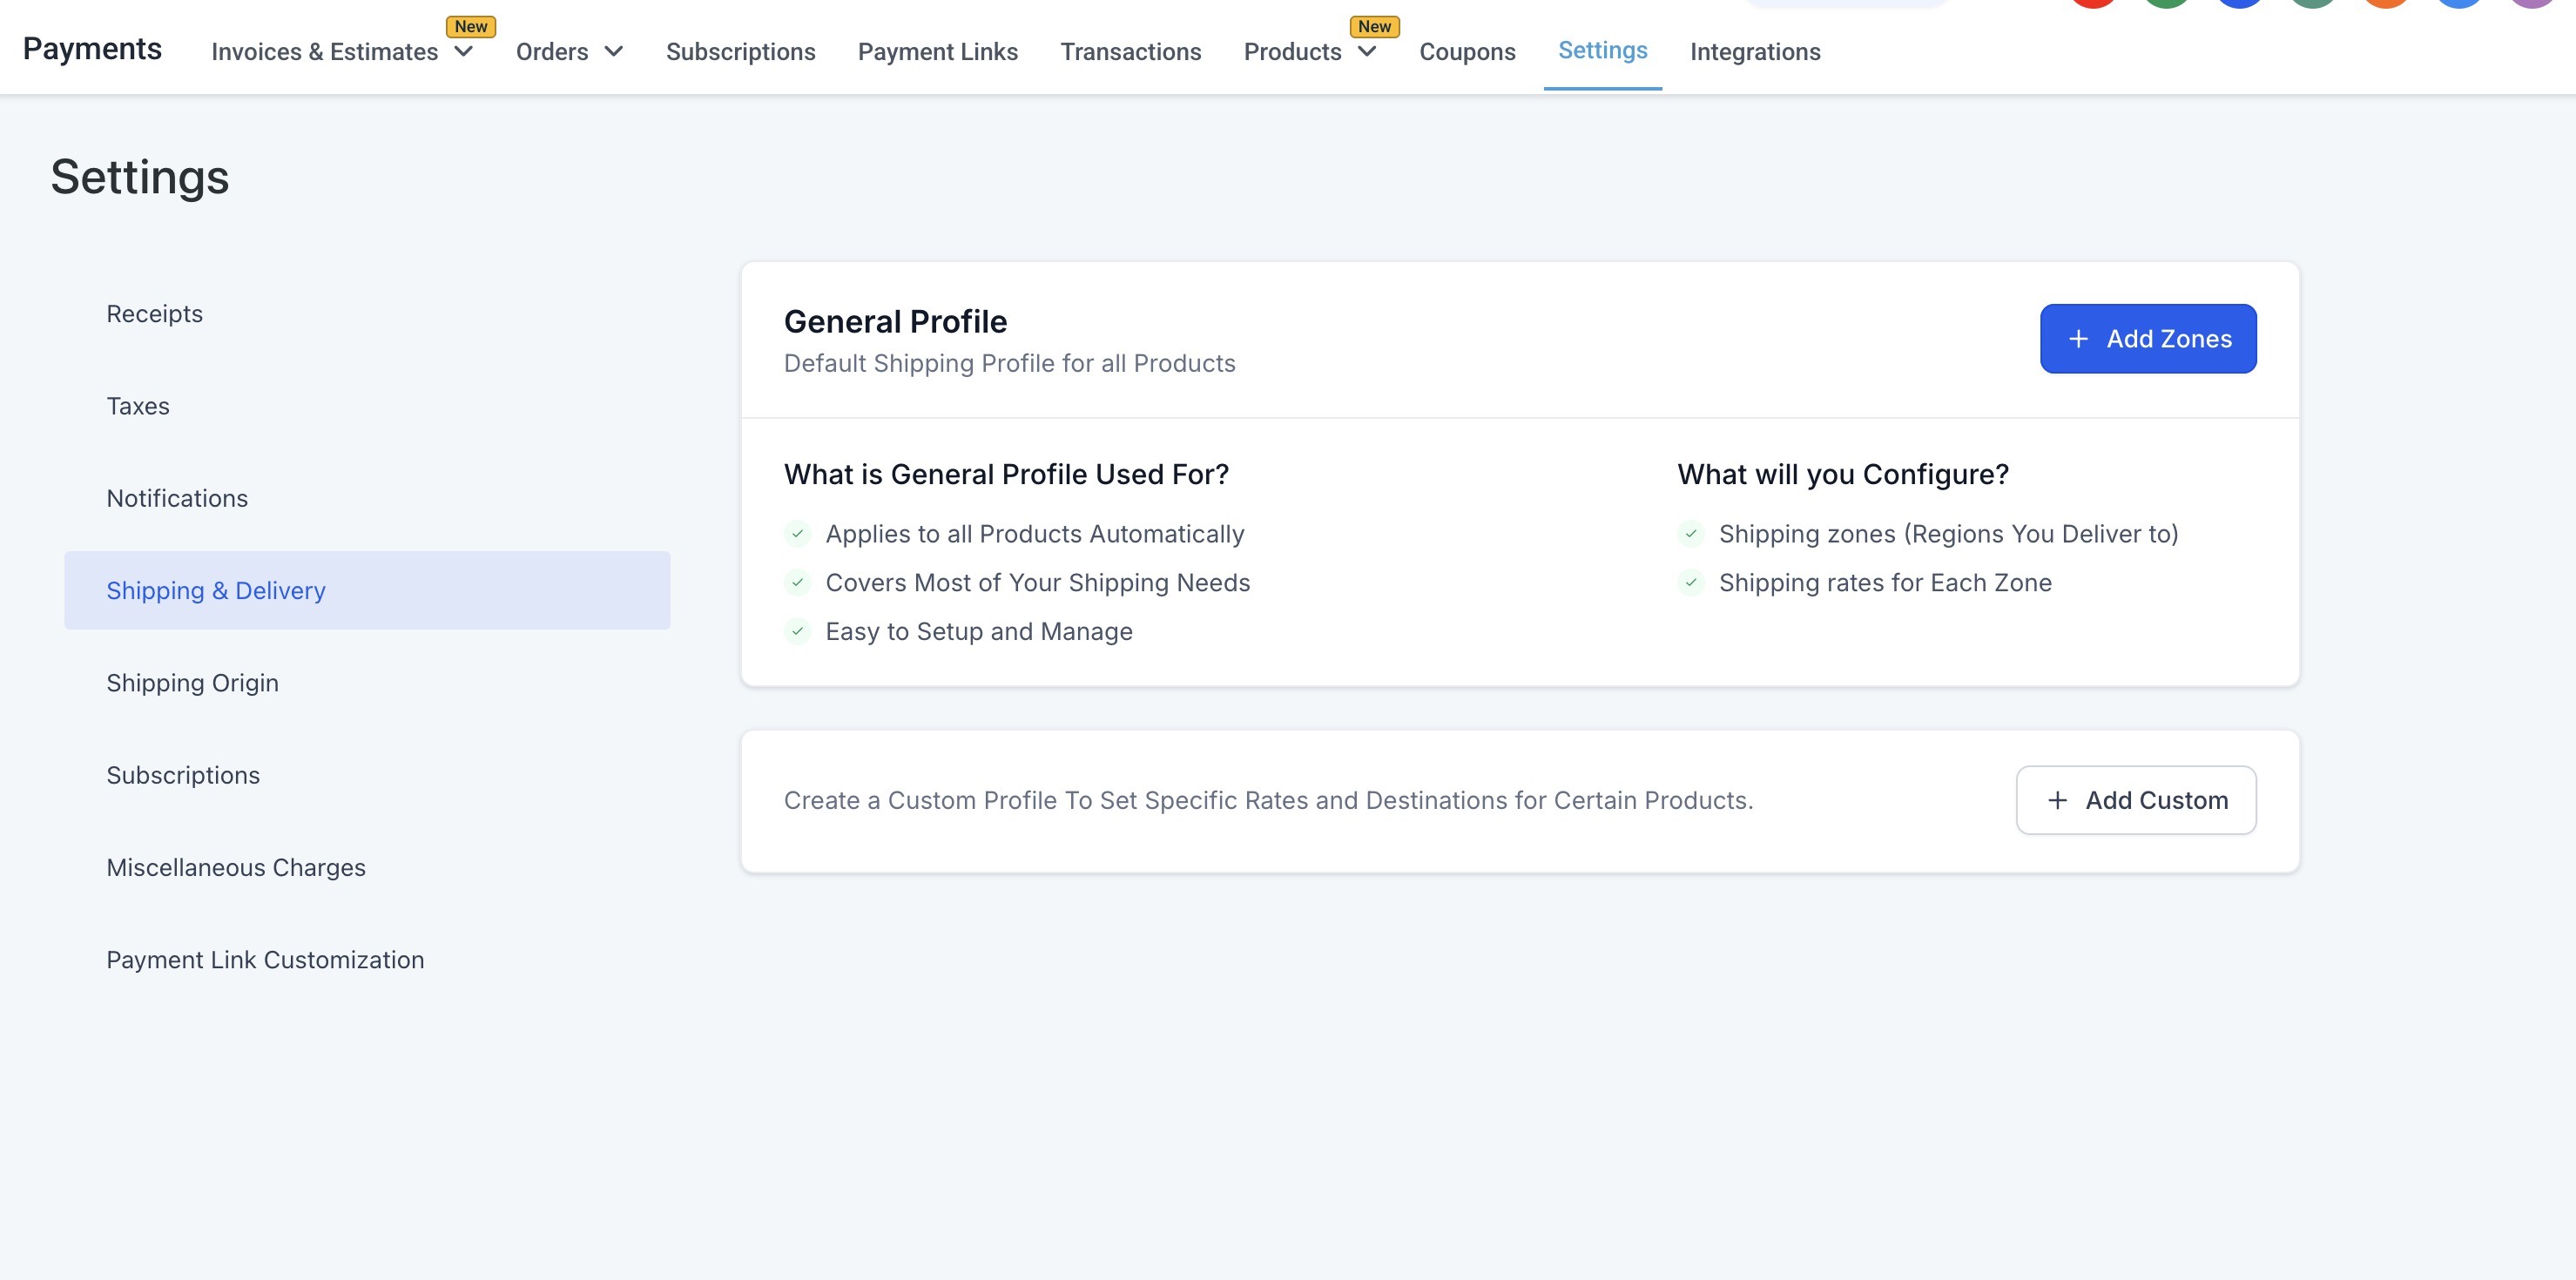Switch to the Transactions tab
The width and height of the screenshot is (2576, 1280).
[x=1130, y=52]
